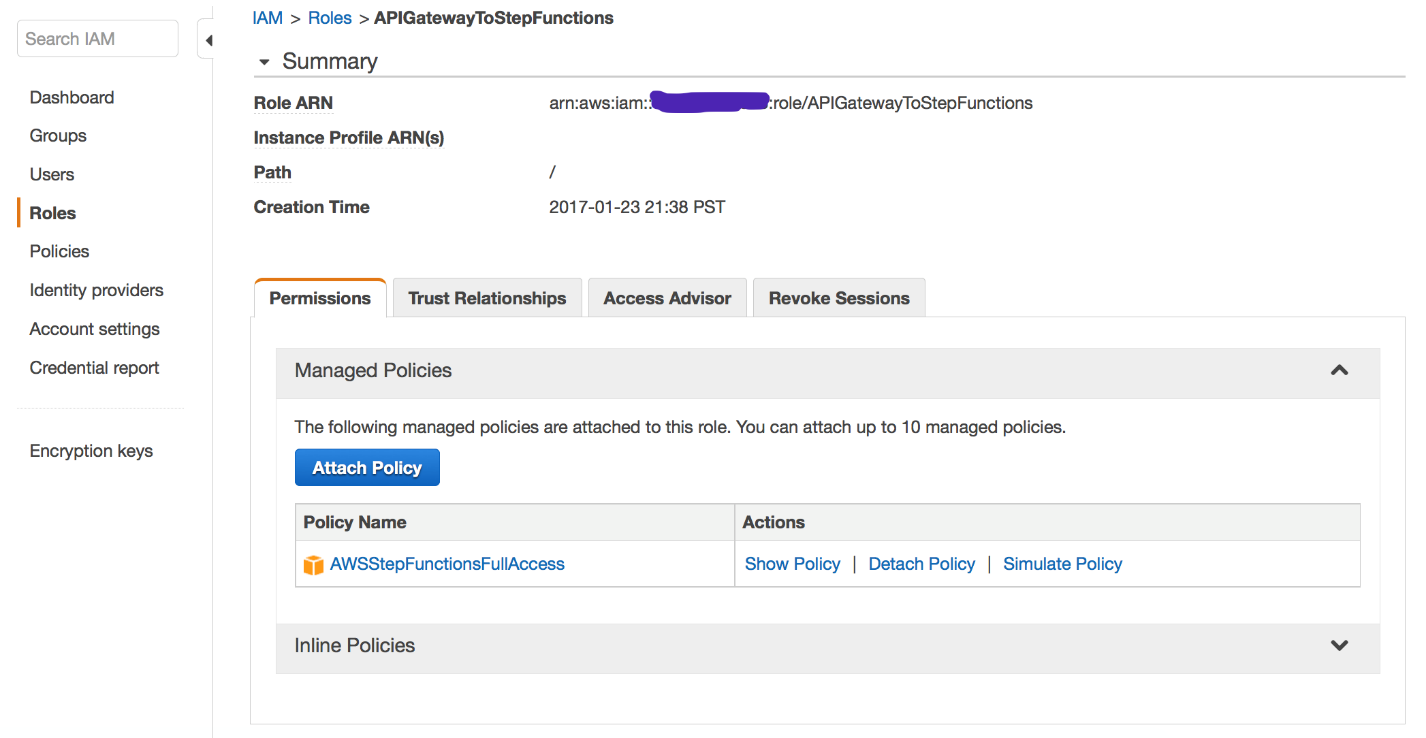Click the Simulate Policy link
The image size is (1426, 738).
pyautogui.click(x=1063, y=564)
